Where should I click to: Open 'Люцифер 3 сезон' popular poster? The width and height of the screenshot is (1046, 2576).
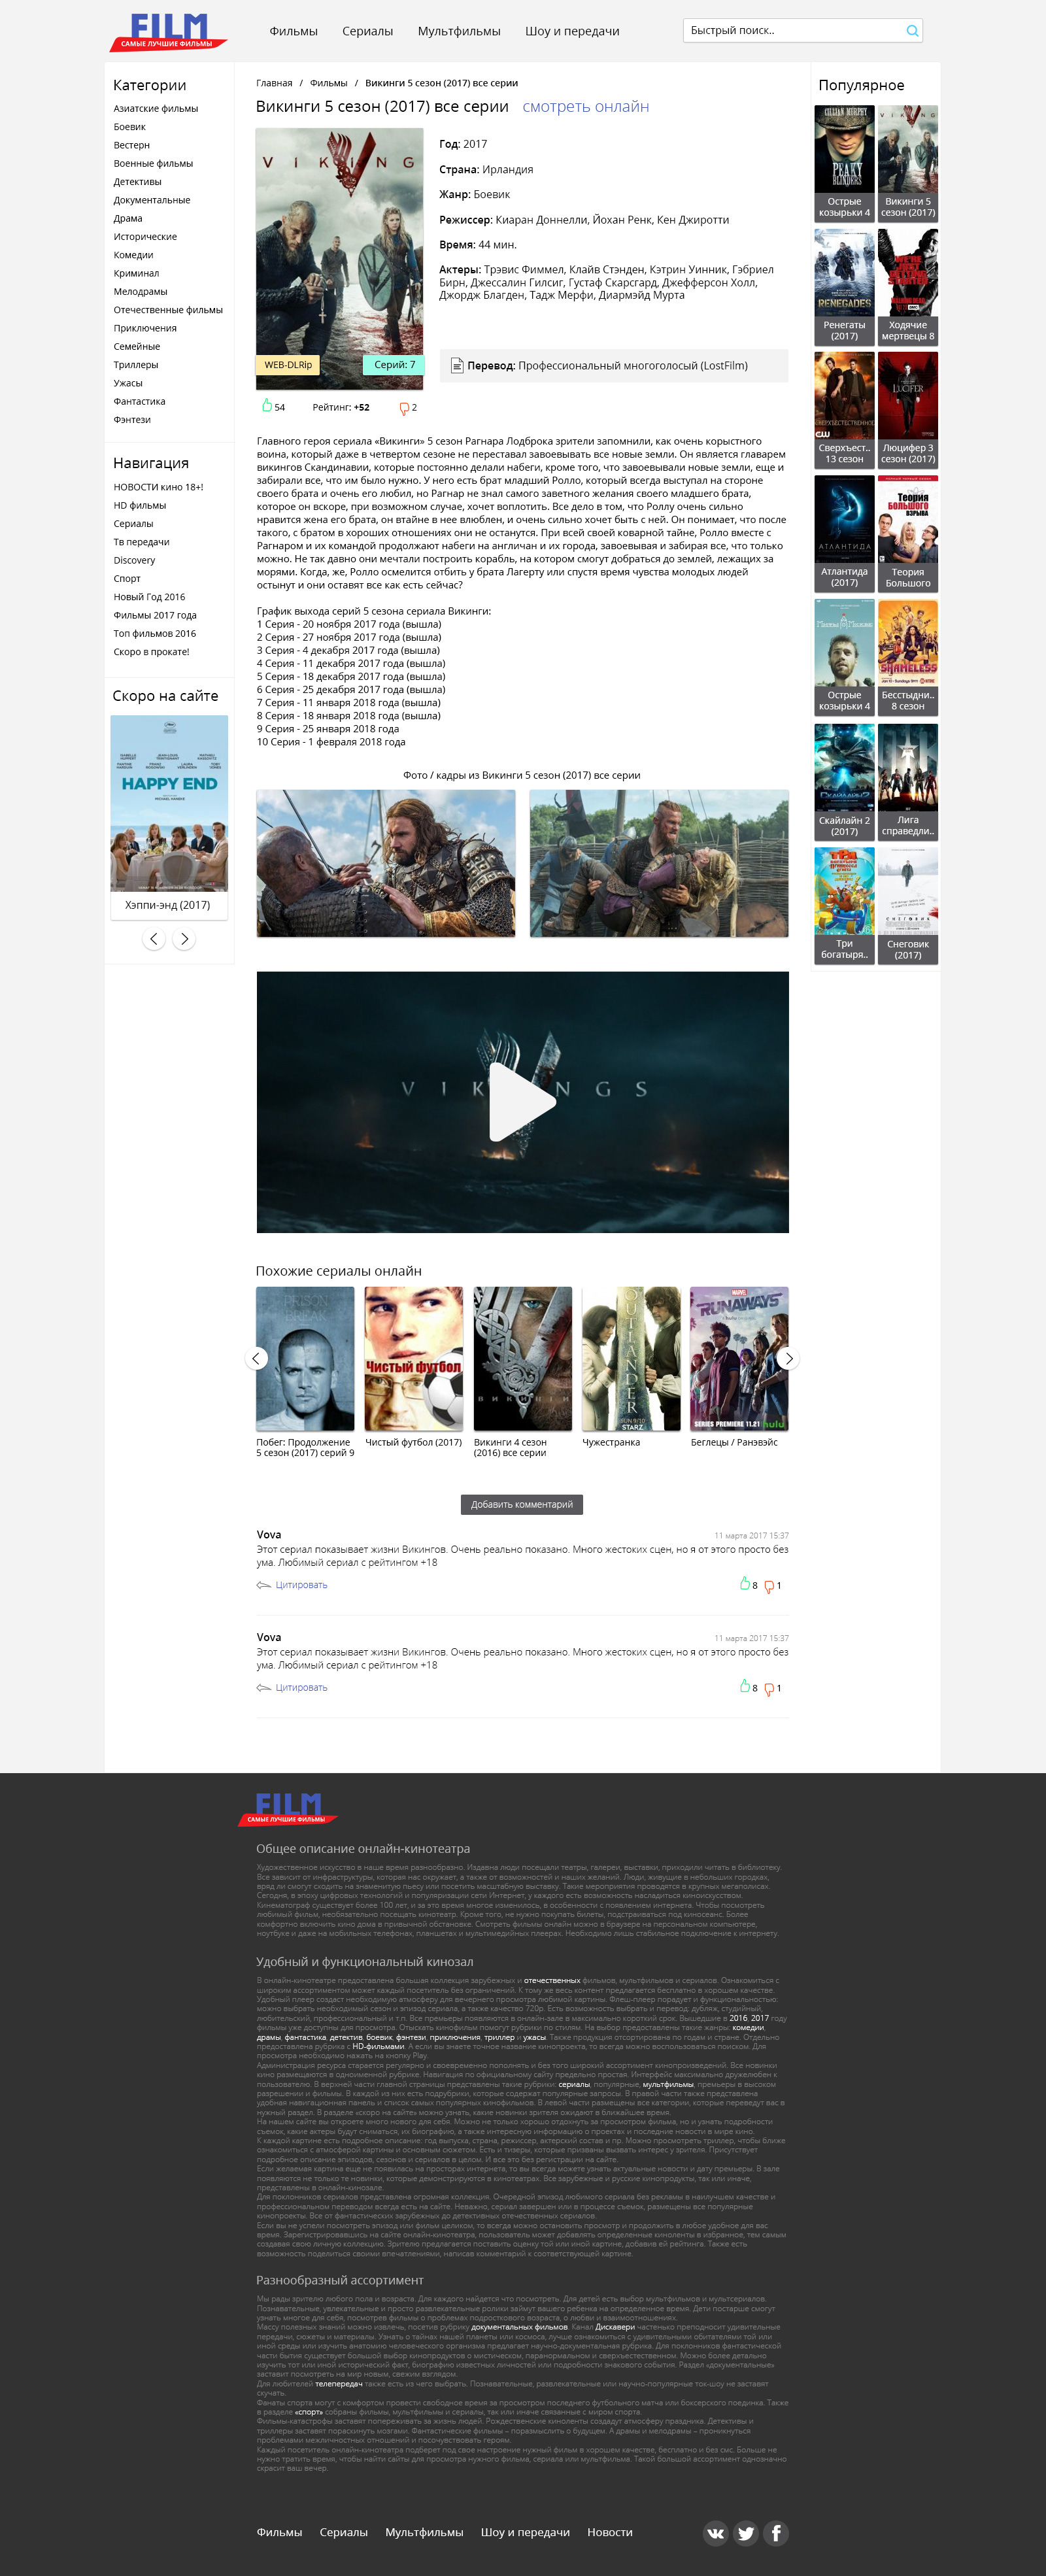tap(908, 410)
